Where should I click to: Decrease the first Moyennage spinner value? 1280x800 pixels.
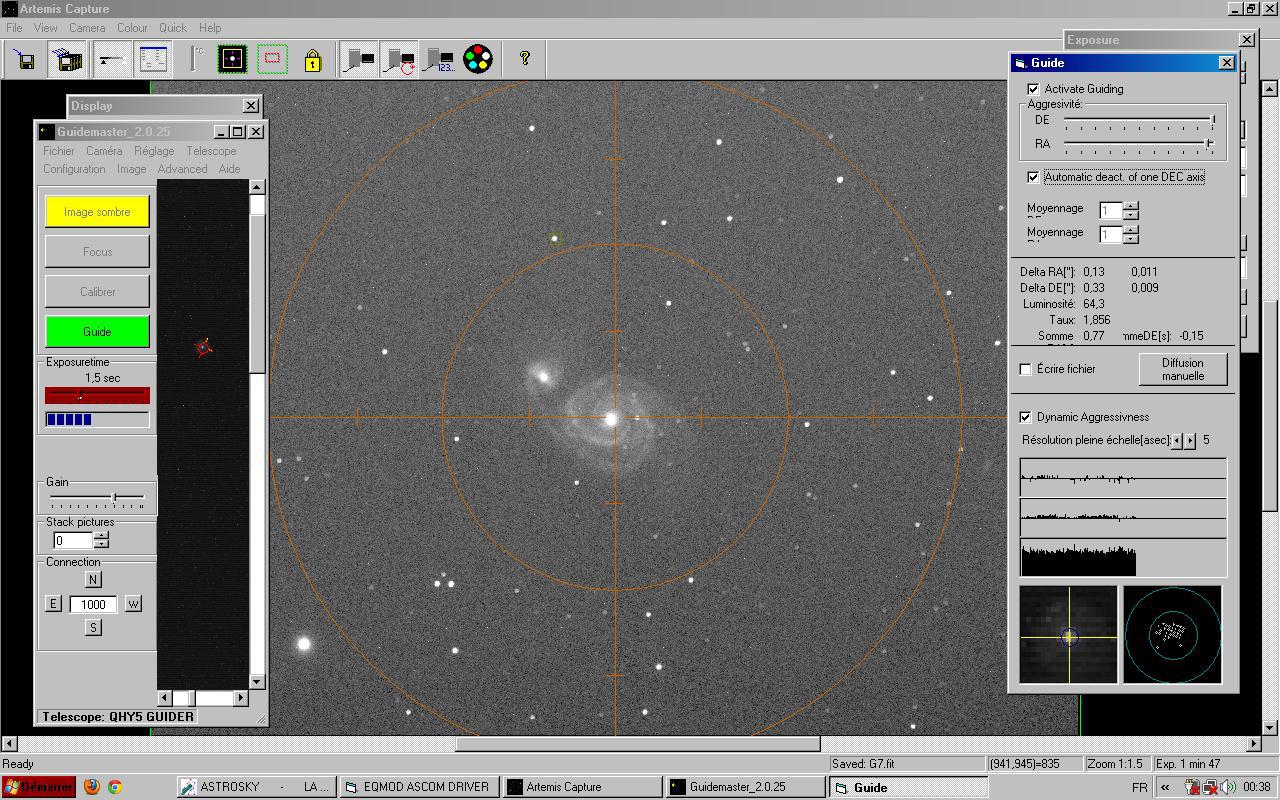click(1131, 215)
